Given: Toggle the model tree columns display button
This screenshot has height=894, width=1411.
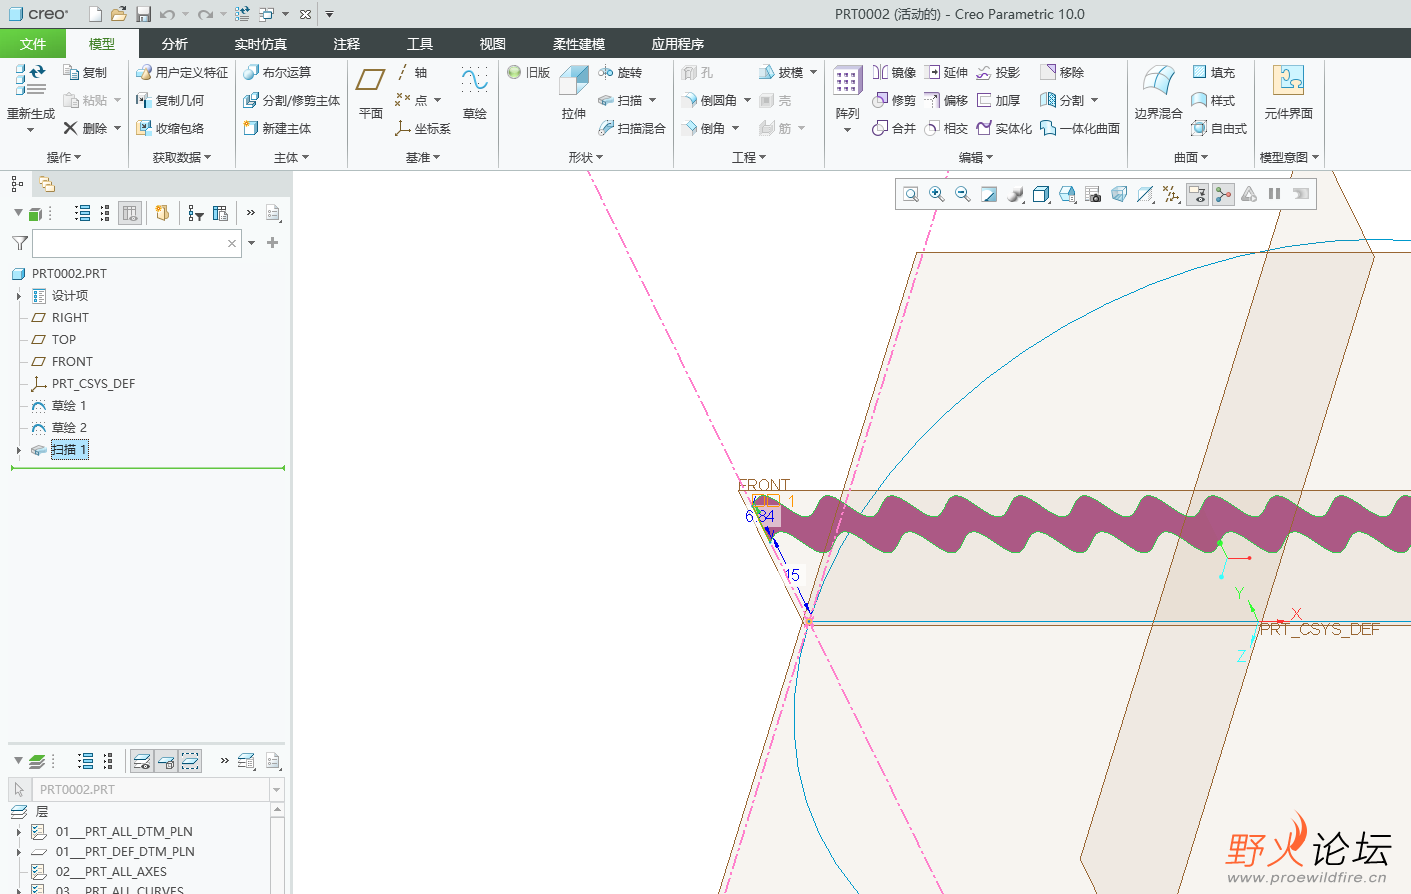Looking at the screenshot, I should pyautogui.click(x=130, y=213).
